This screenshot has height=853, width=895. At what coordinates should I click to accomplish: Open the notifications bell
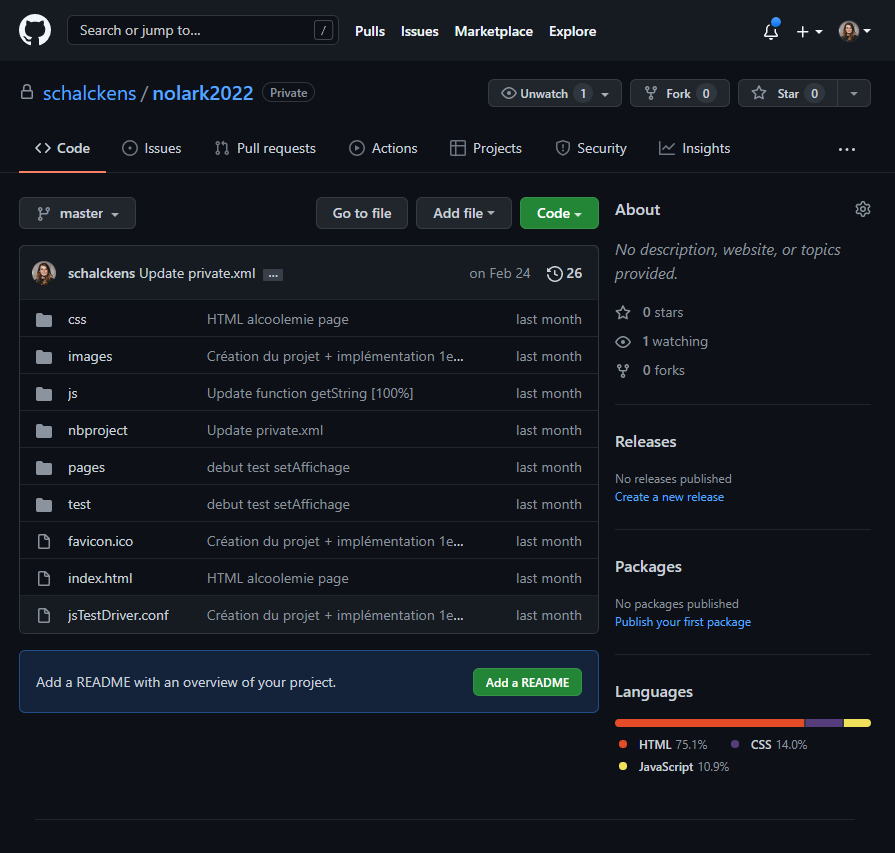pos(771,31)
